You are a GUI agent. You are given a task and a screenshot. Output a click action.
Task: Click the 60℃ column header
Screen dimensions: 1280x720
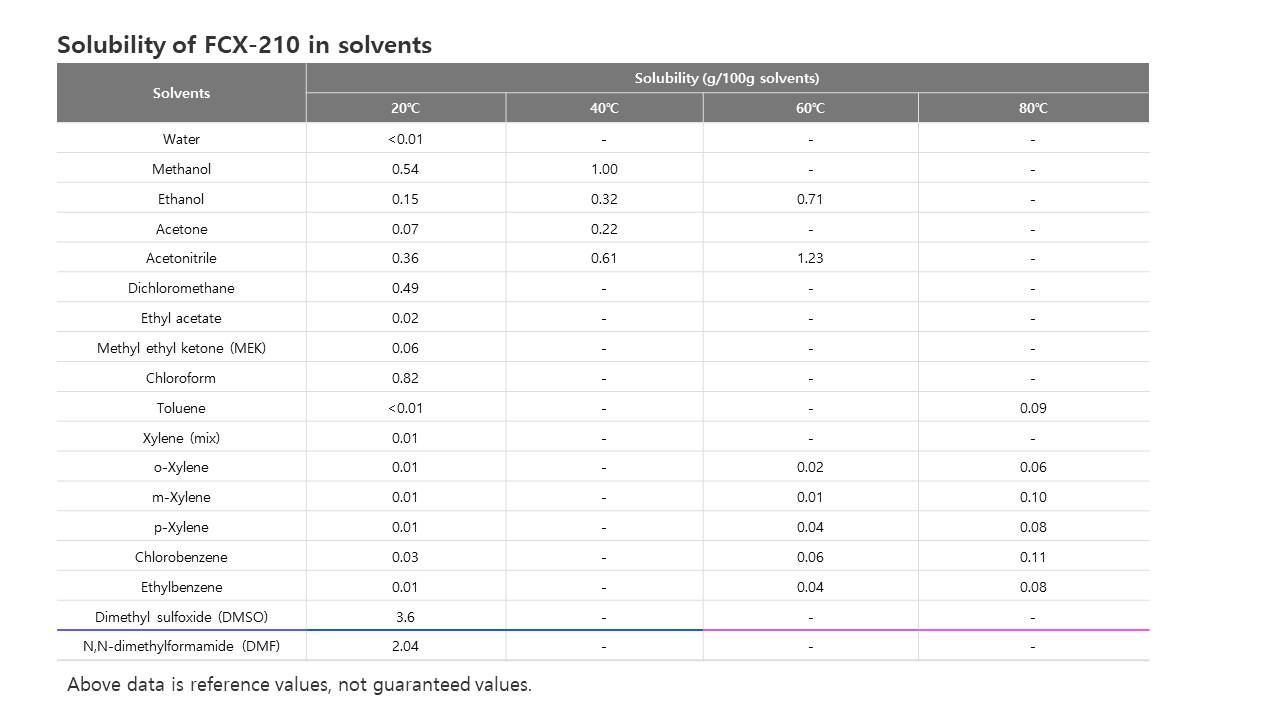click(x=810, y=108)
